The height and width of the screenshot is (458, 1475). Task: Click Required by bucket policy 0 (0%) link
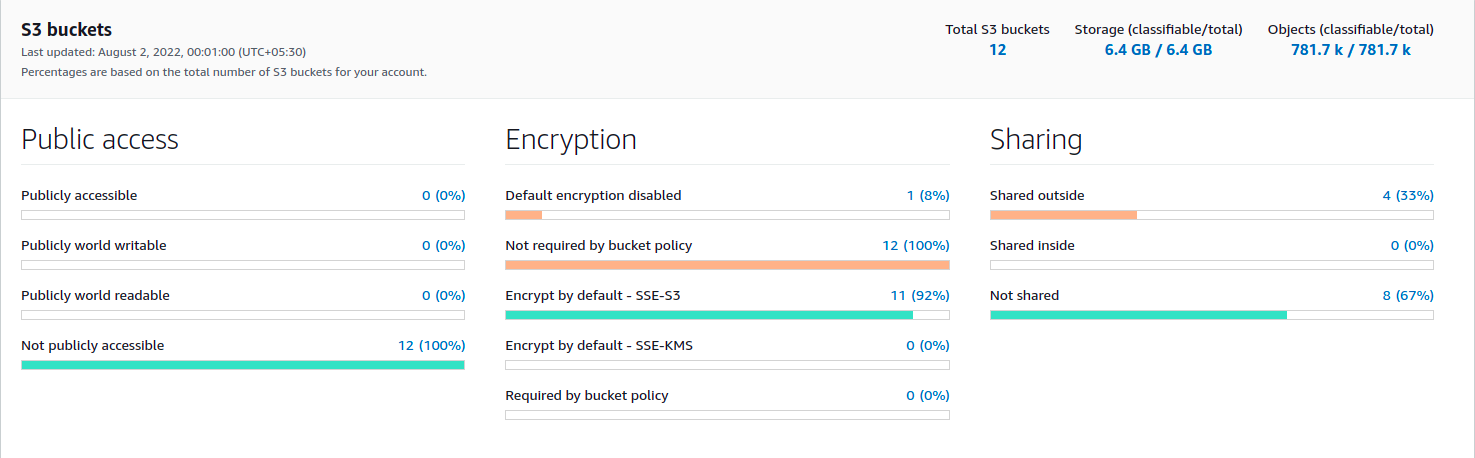tap(927, 396)
